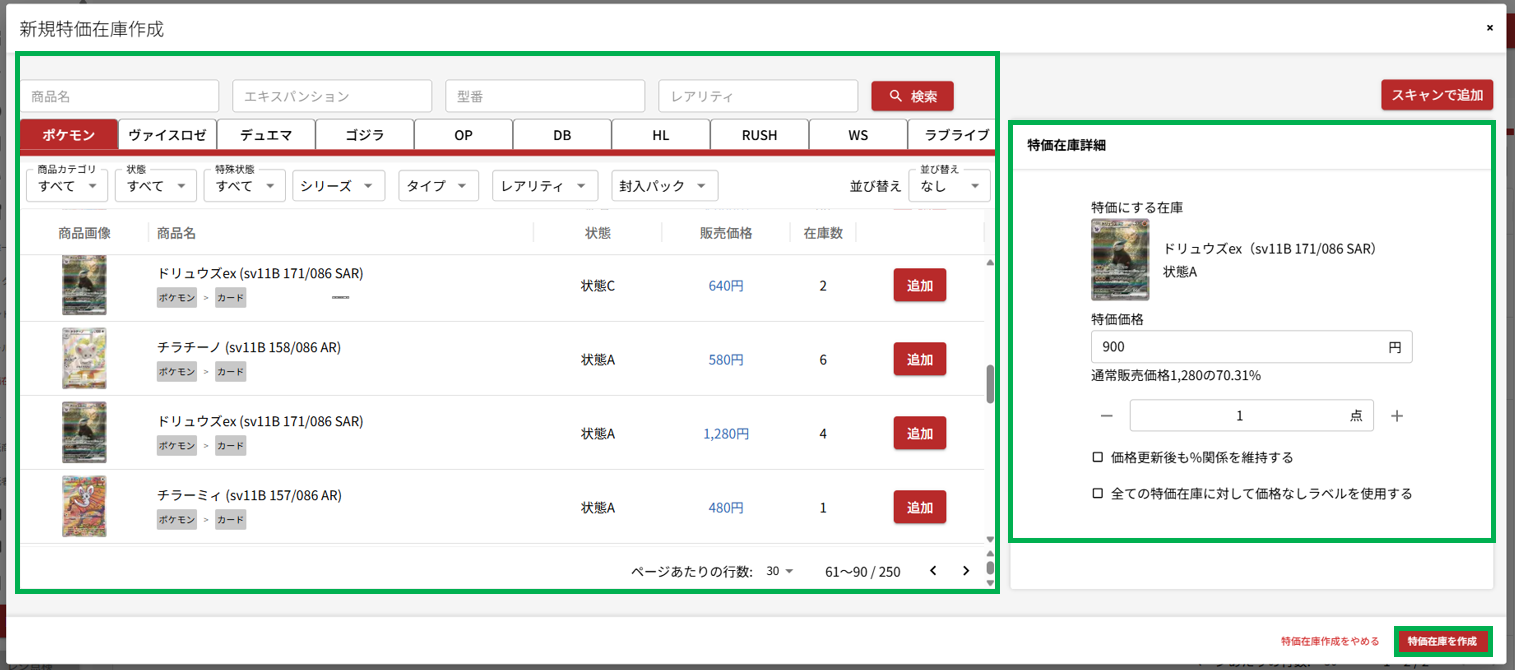1515x670 pixels.
Task: Expand the 封入パック dropdown
Action: (x=664, y=186)
